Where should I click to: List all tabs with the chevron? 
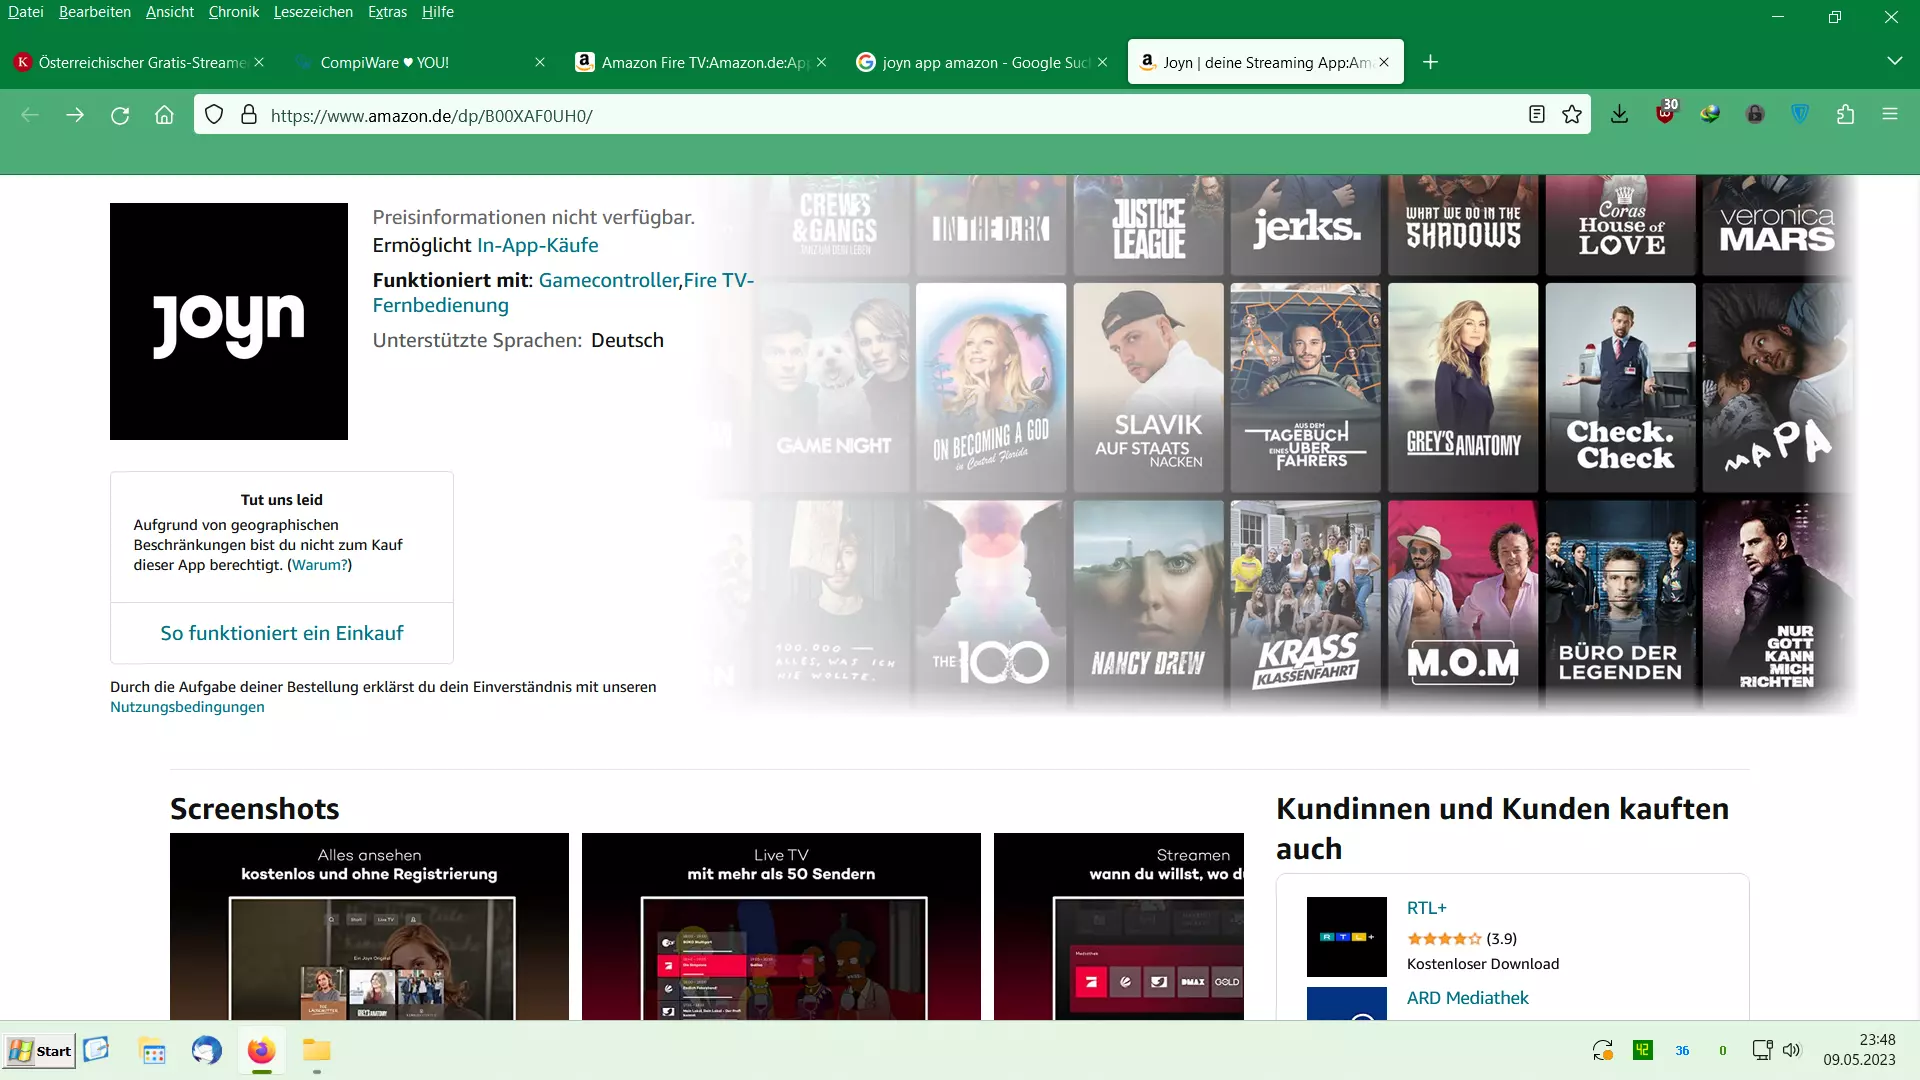click(1894, 61)
